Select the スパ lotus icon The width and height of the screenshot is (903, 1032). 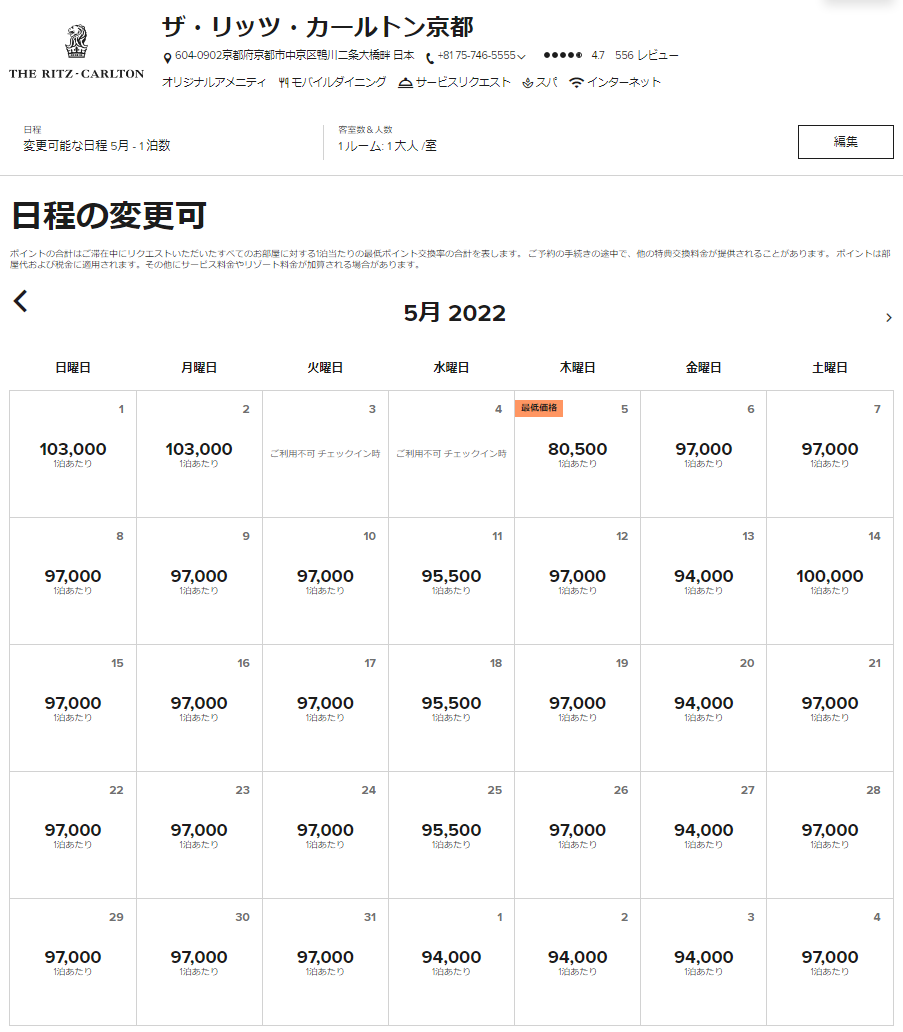(x=528, y=83)
